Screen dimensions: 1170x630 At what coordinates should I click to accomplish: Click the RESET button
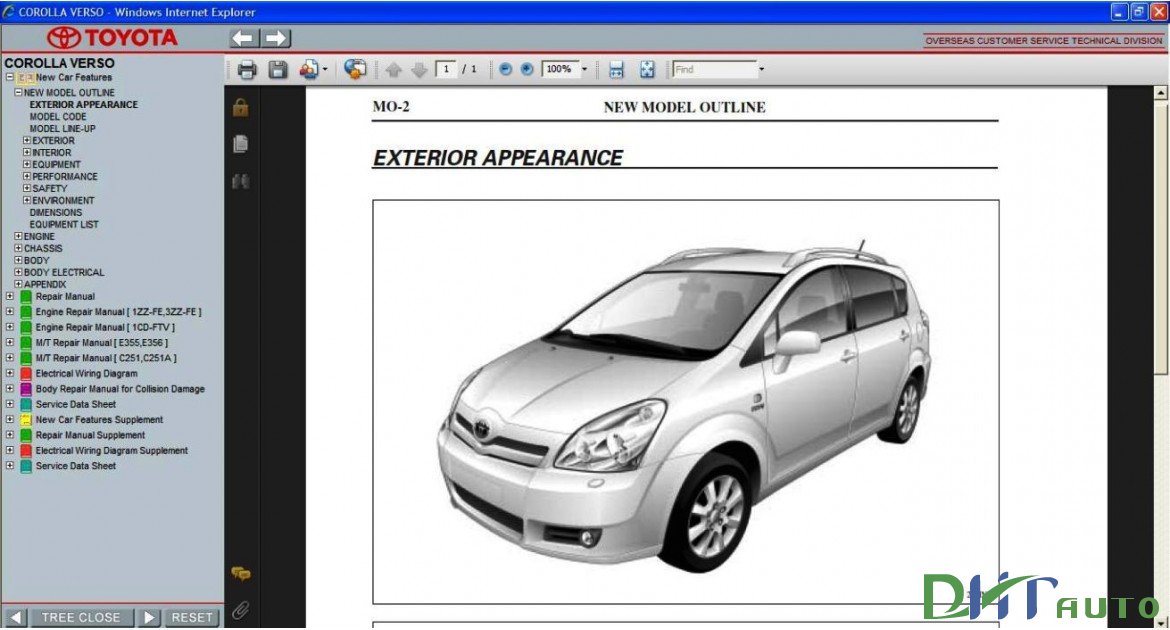(192, 617)
